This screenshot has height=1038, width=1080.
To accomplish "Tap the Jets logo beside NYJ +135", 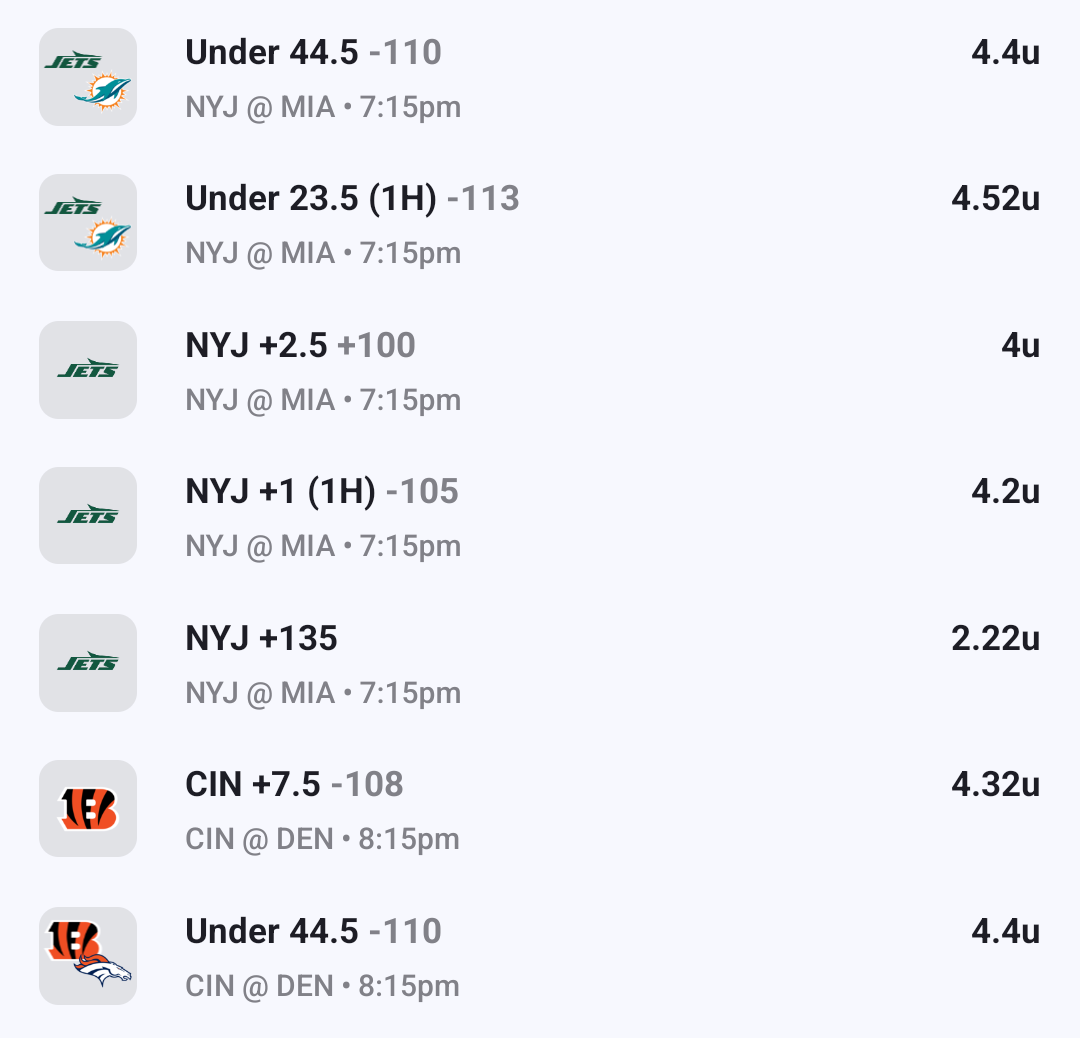I will (88, 663).
